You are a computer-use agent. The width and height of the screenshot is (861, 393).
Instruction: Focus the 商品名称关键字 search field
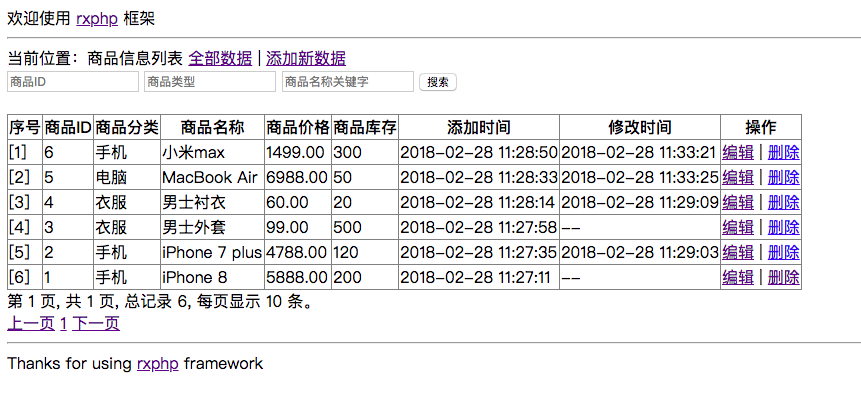[x=348, y=82]
